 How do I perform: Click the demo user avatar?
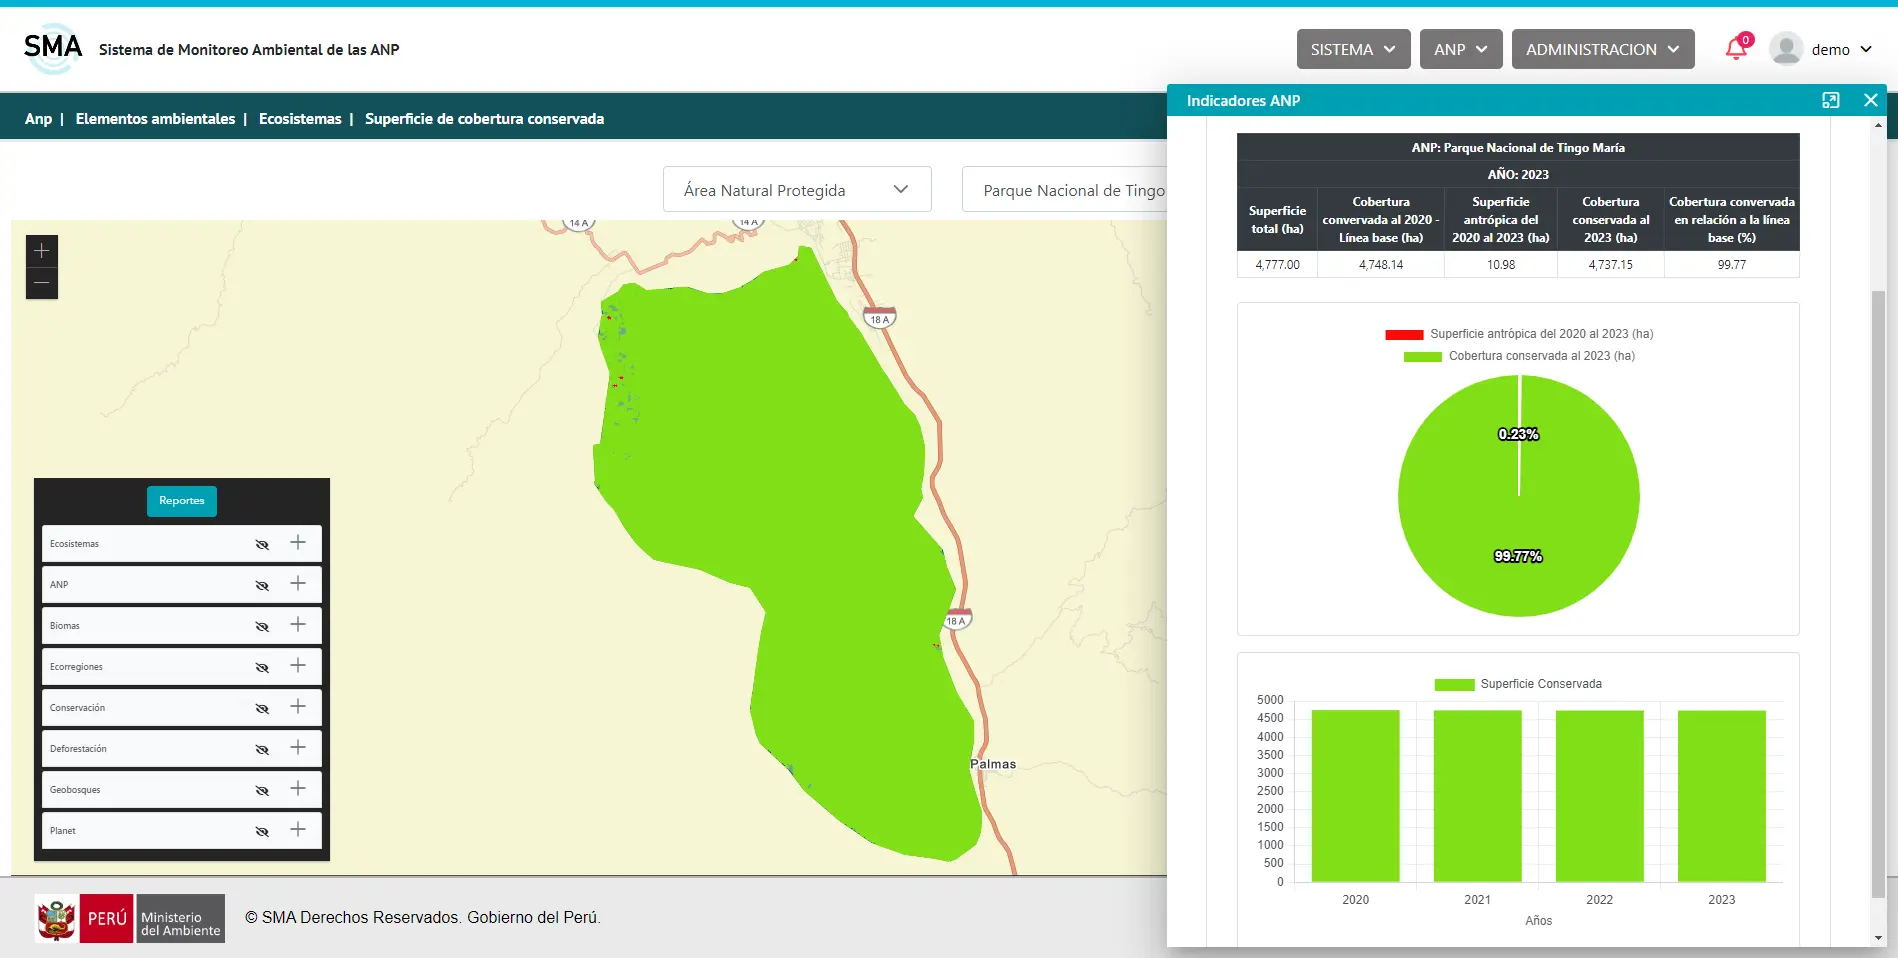click(1786, 49)
